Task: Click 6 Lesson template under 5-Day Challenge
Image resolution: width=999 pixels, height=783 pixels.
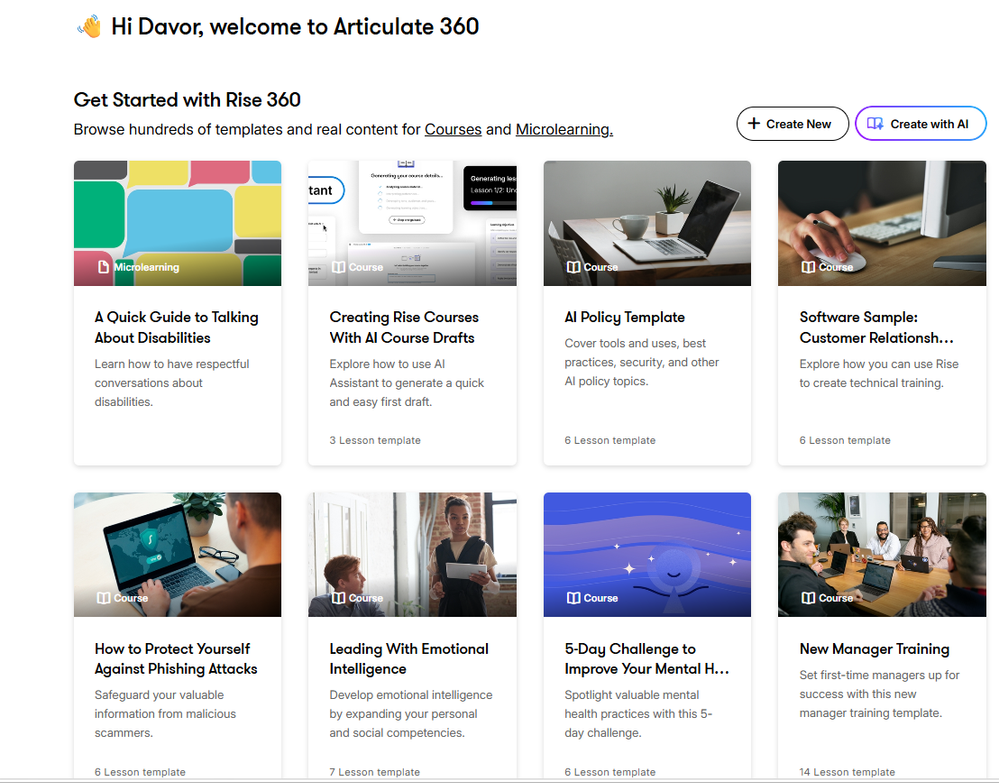Action: pyautogui.click(x=610, y=772)
